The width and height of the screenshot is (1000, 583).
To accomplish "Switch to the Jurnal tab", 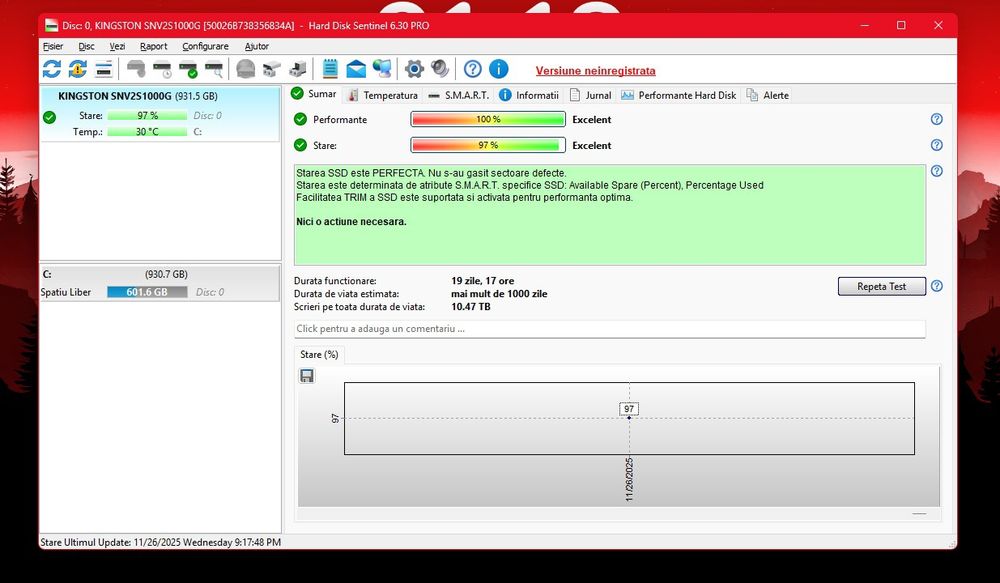I will (x=591, y=96).
